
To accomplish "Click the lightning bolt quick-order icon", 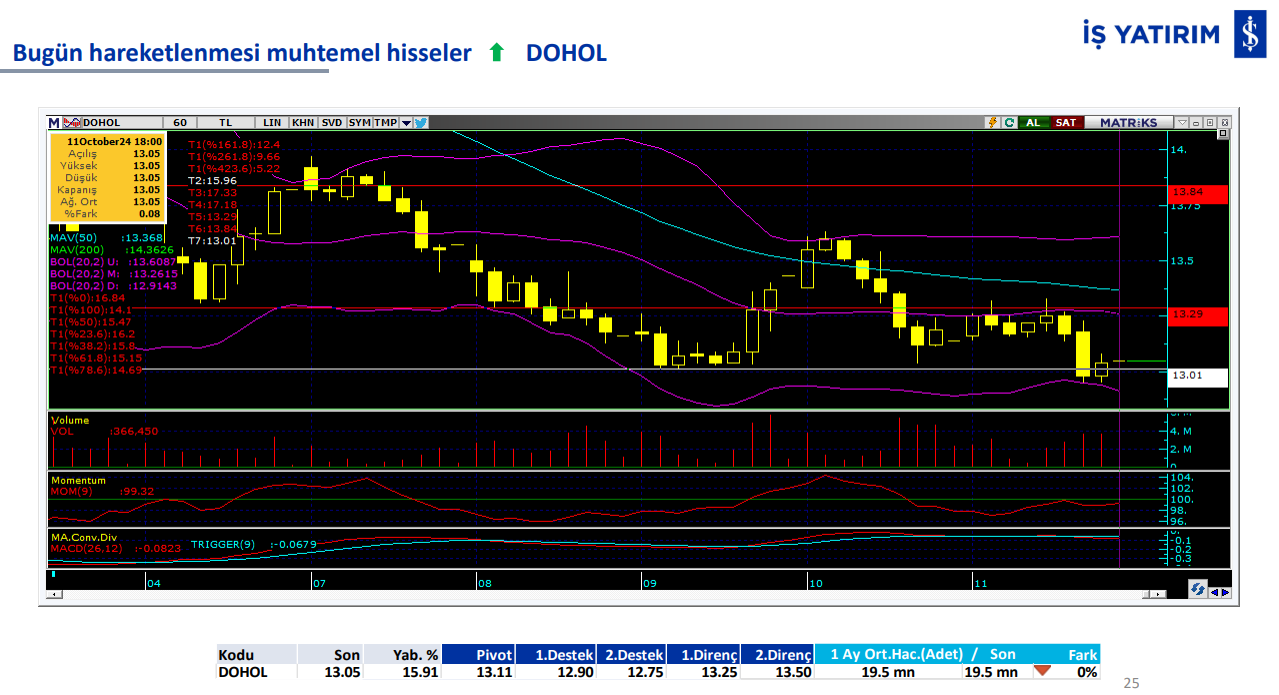I will pyautogui.click(x=992, y=123).
